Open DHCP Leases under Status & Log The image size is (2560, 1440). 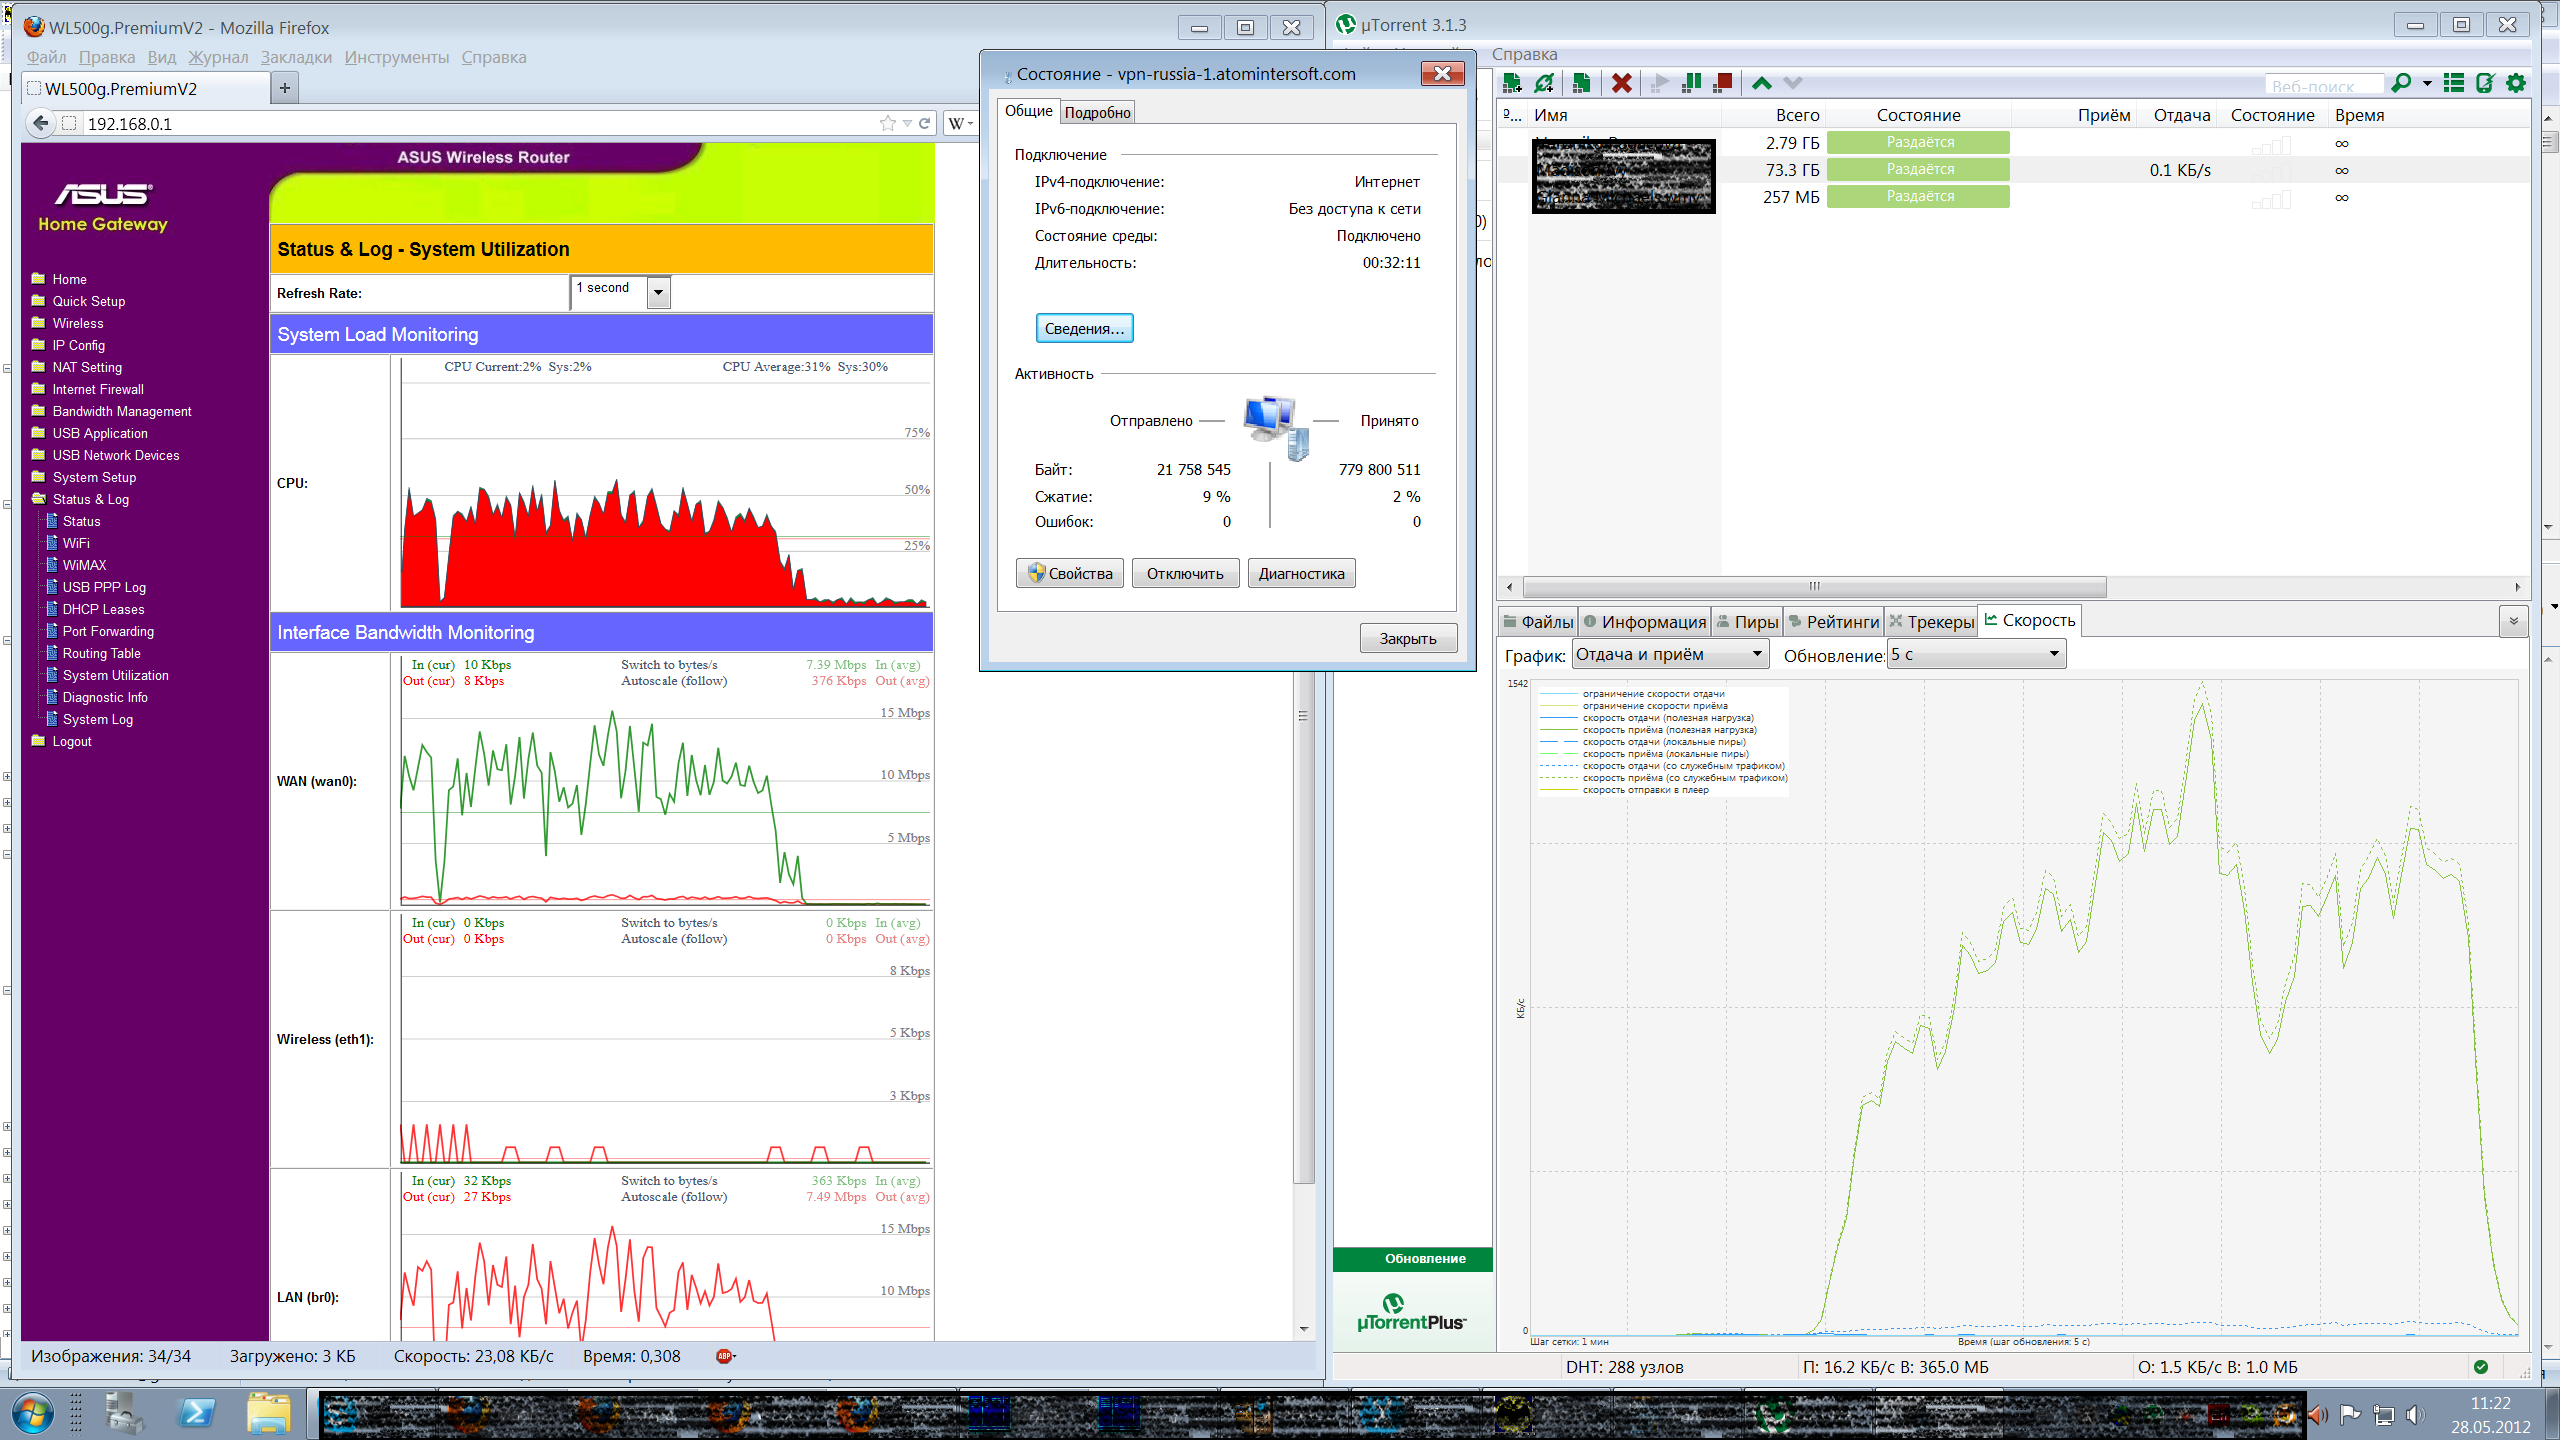pyautogui.click(x=103, y=609)
